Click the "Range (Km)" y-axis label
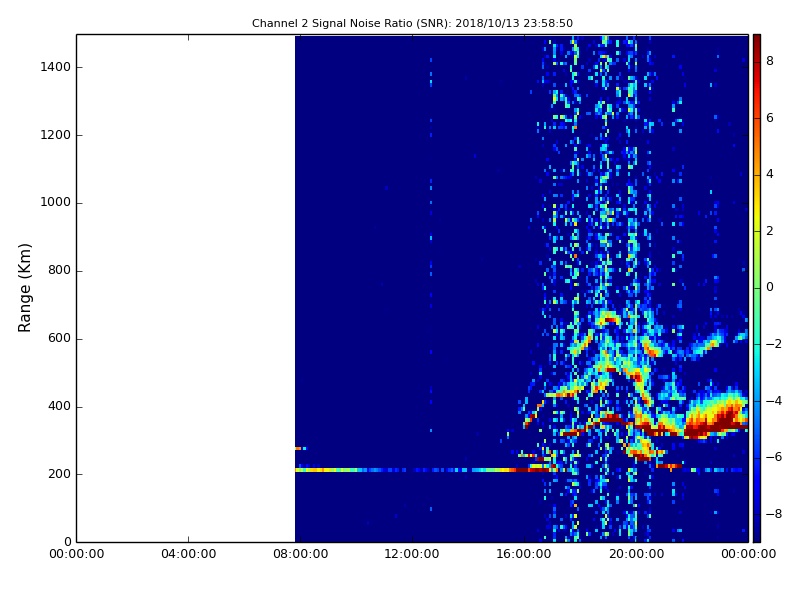 [x=24, y=288]
